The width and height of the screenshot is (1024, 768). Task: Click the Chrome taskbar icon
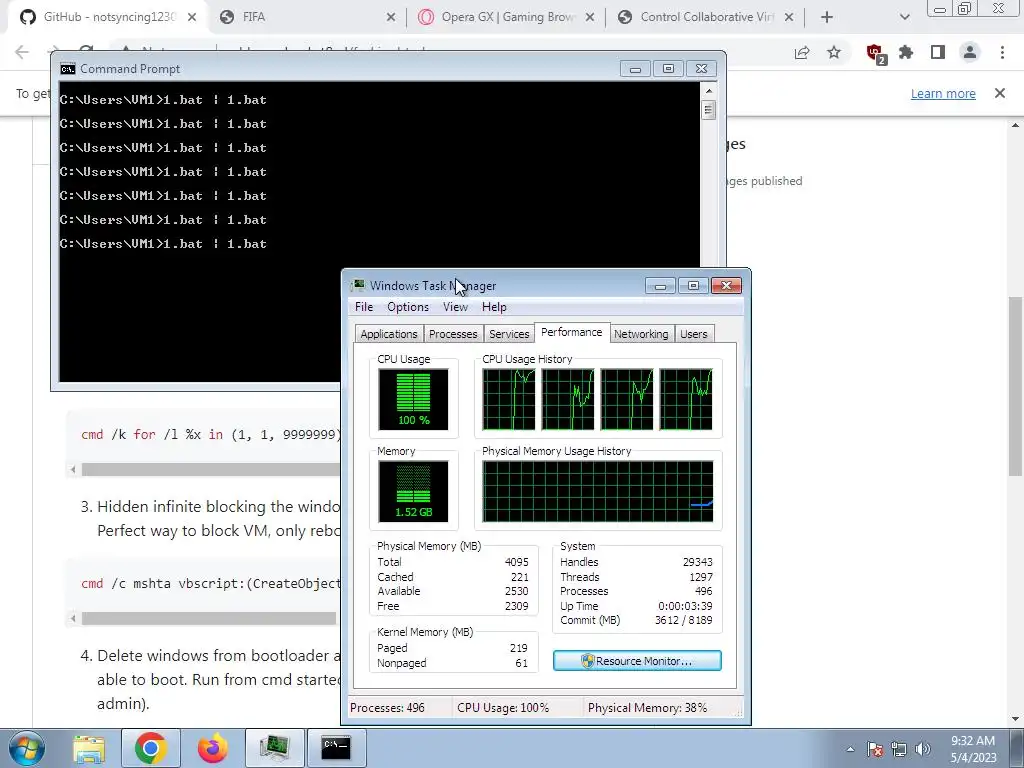(x=150, y=748)
